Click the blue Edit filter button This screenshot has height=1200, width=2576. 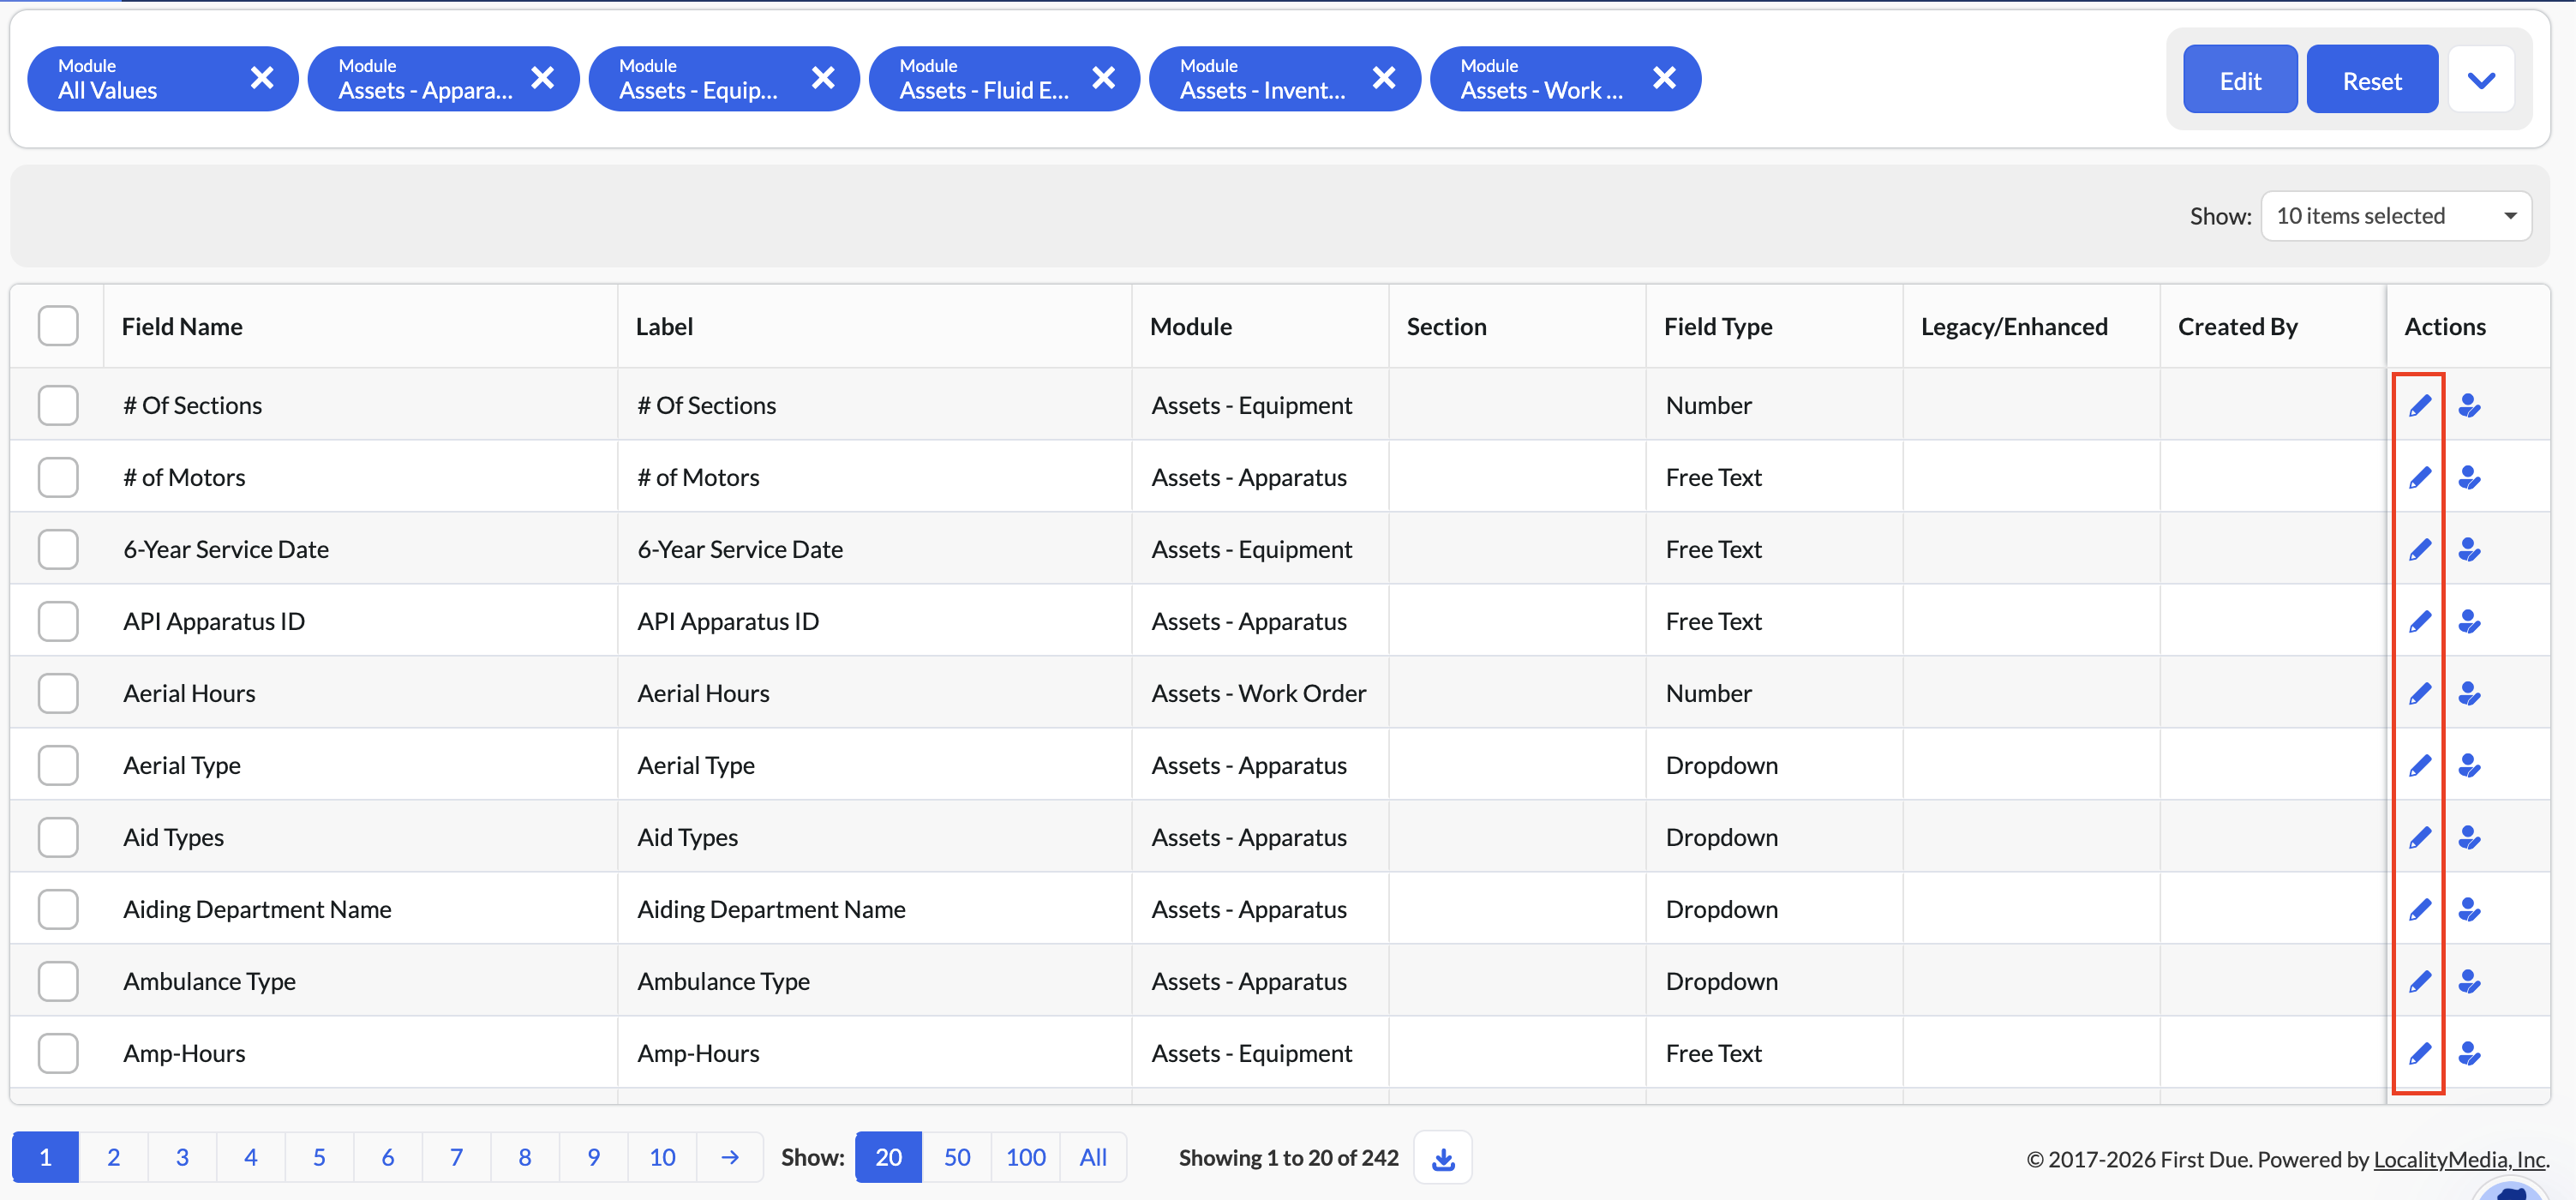tap(2239, 80)
